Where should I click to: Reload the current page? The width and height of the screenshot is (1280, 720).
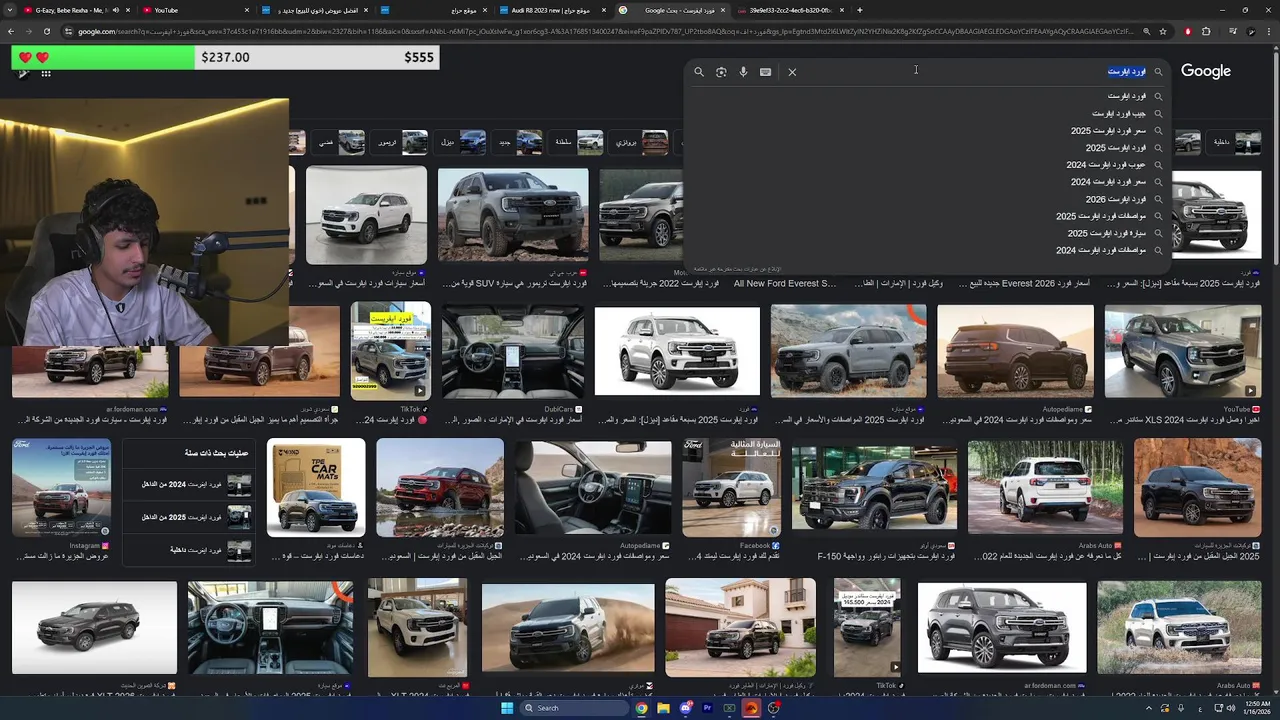coord(46,31)
